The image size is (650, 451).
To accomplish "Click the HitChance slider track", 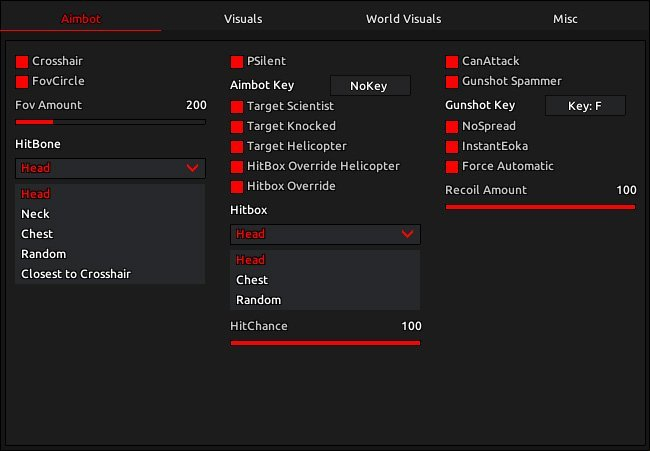I will 325,343.
